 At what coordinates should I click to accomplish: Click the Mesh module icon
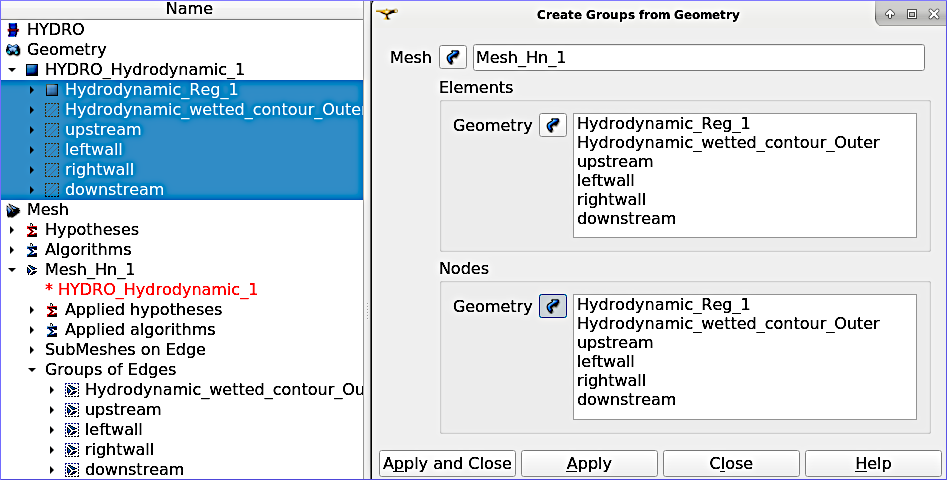click(13, 210)
